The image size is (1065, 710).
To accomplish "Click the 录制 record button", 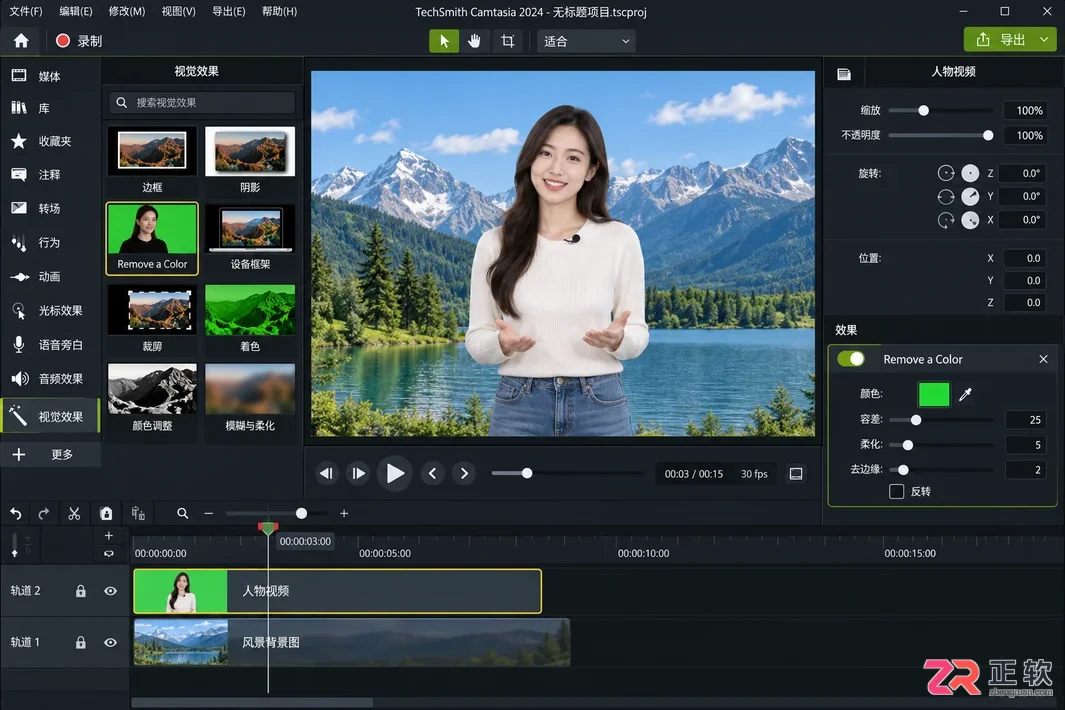I will [79, 41].
